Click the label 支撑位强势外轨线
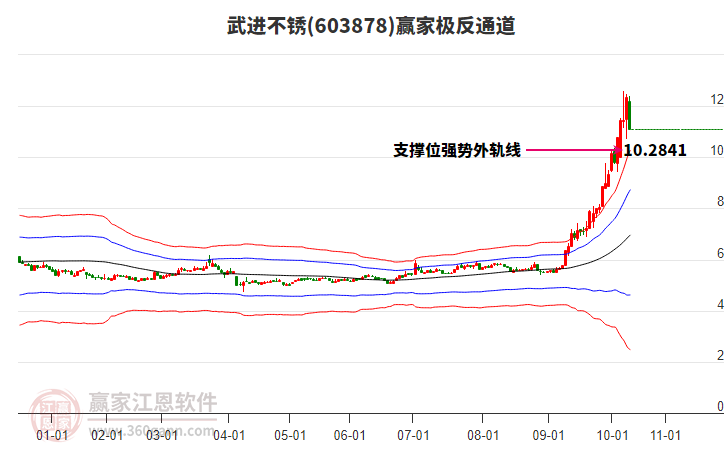Screen dimensions: 726x450 tap(457, 150)
